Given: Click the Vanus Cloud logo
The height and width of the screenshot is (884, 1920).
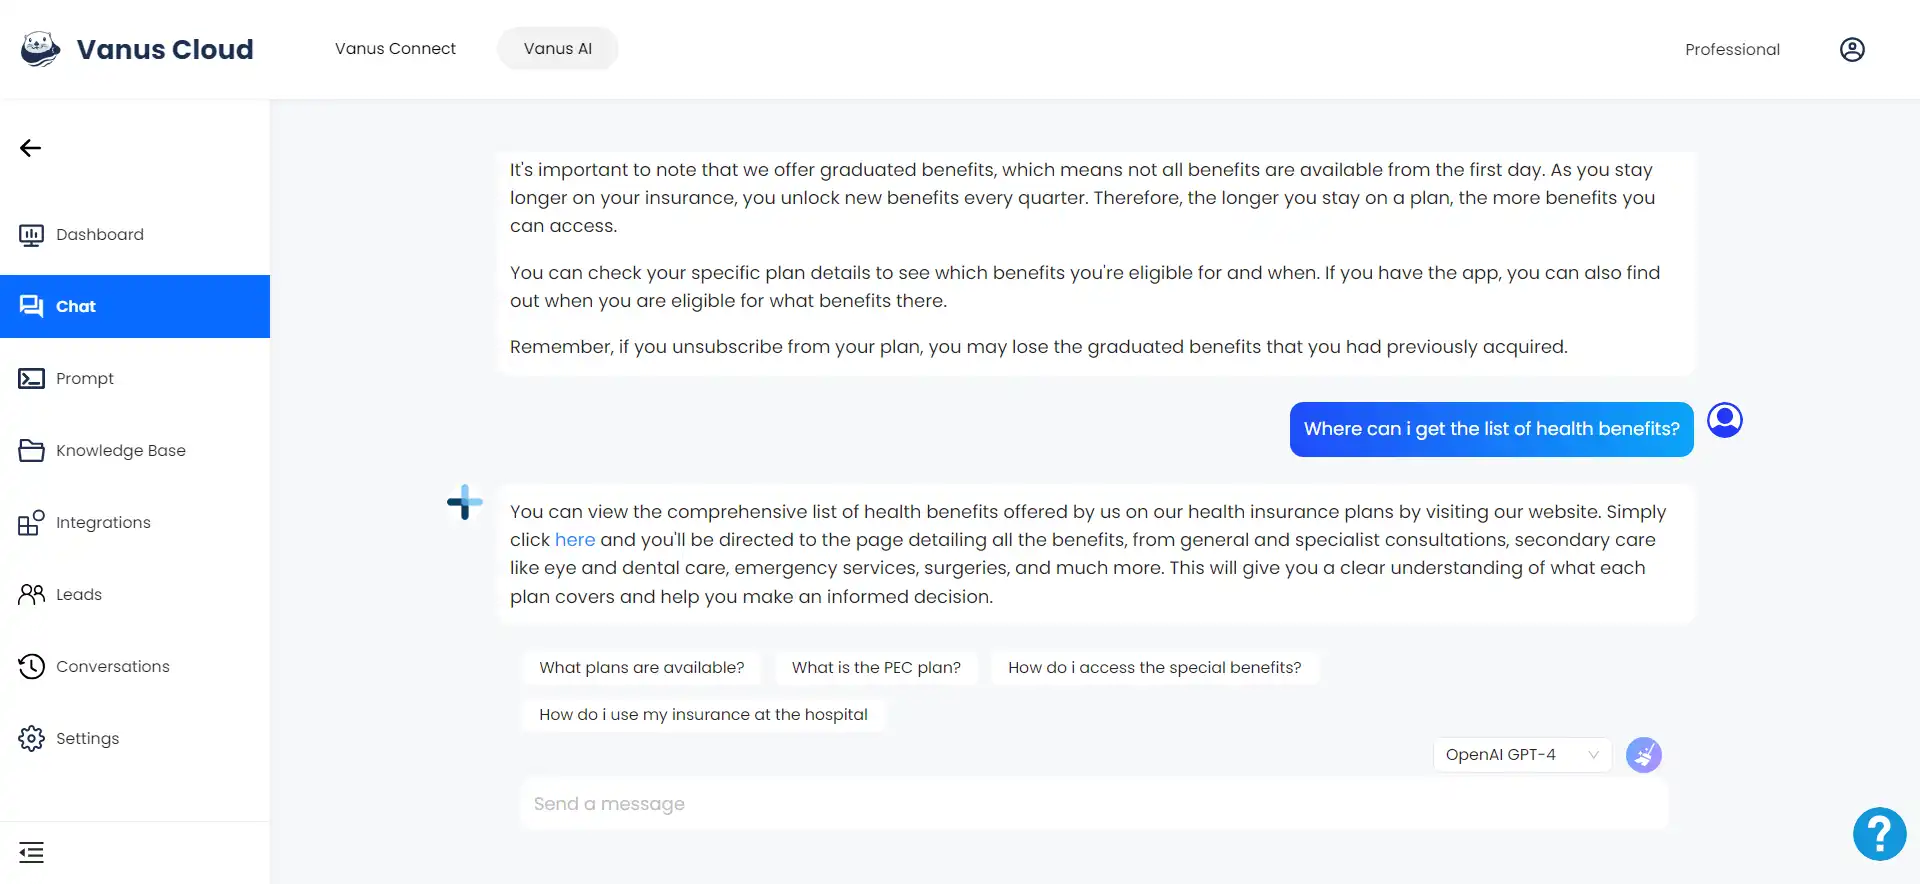Looking at the screenshot, I should point(137,49).
